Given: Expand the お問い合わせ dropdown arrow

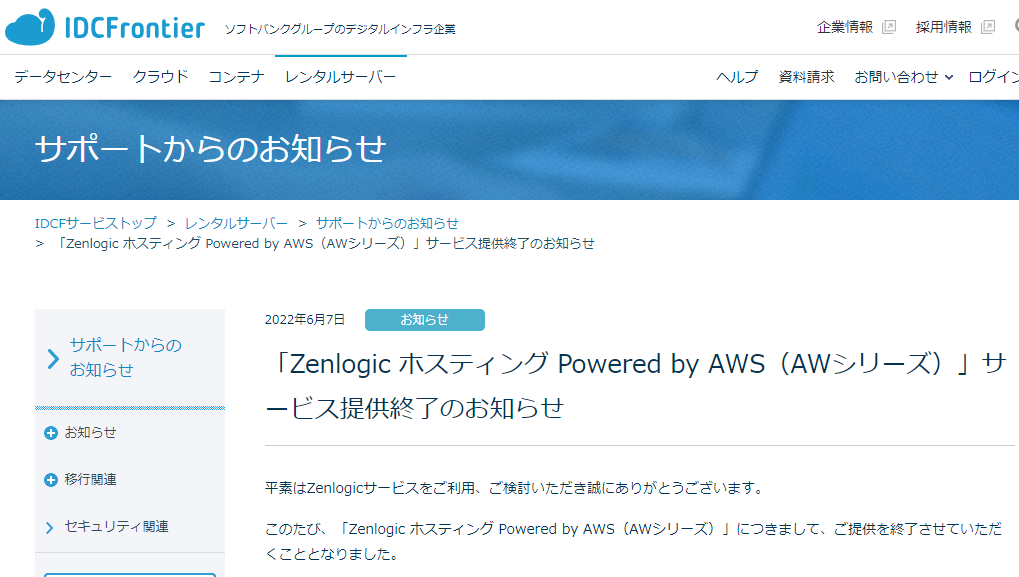Looking at the screenshot, I should 949,77.
